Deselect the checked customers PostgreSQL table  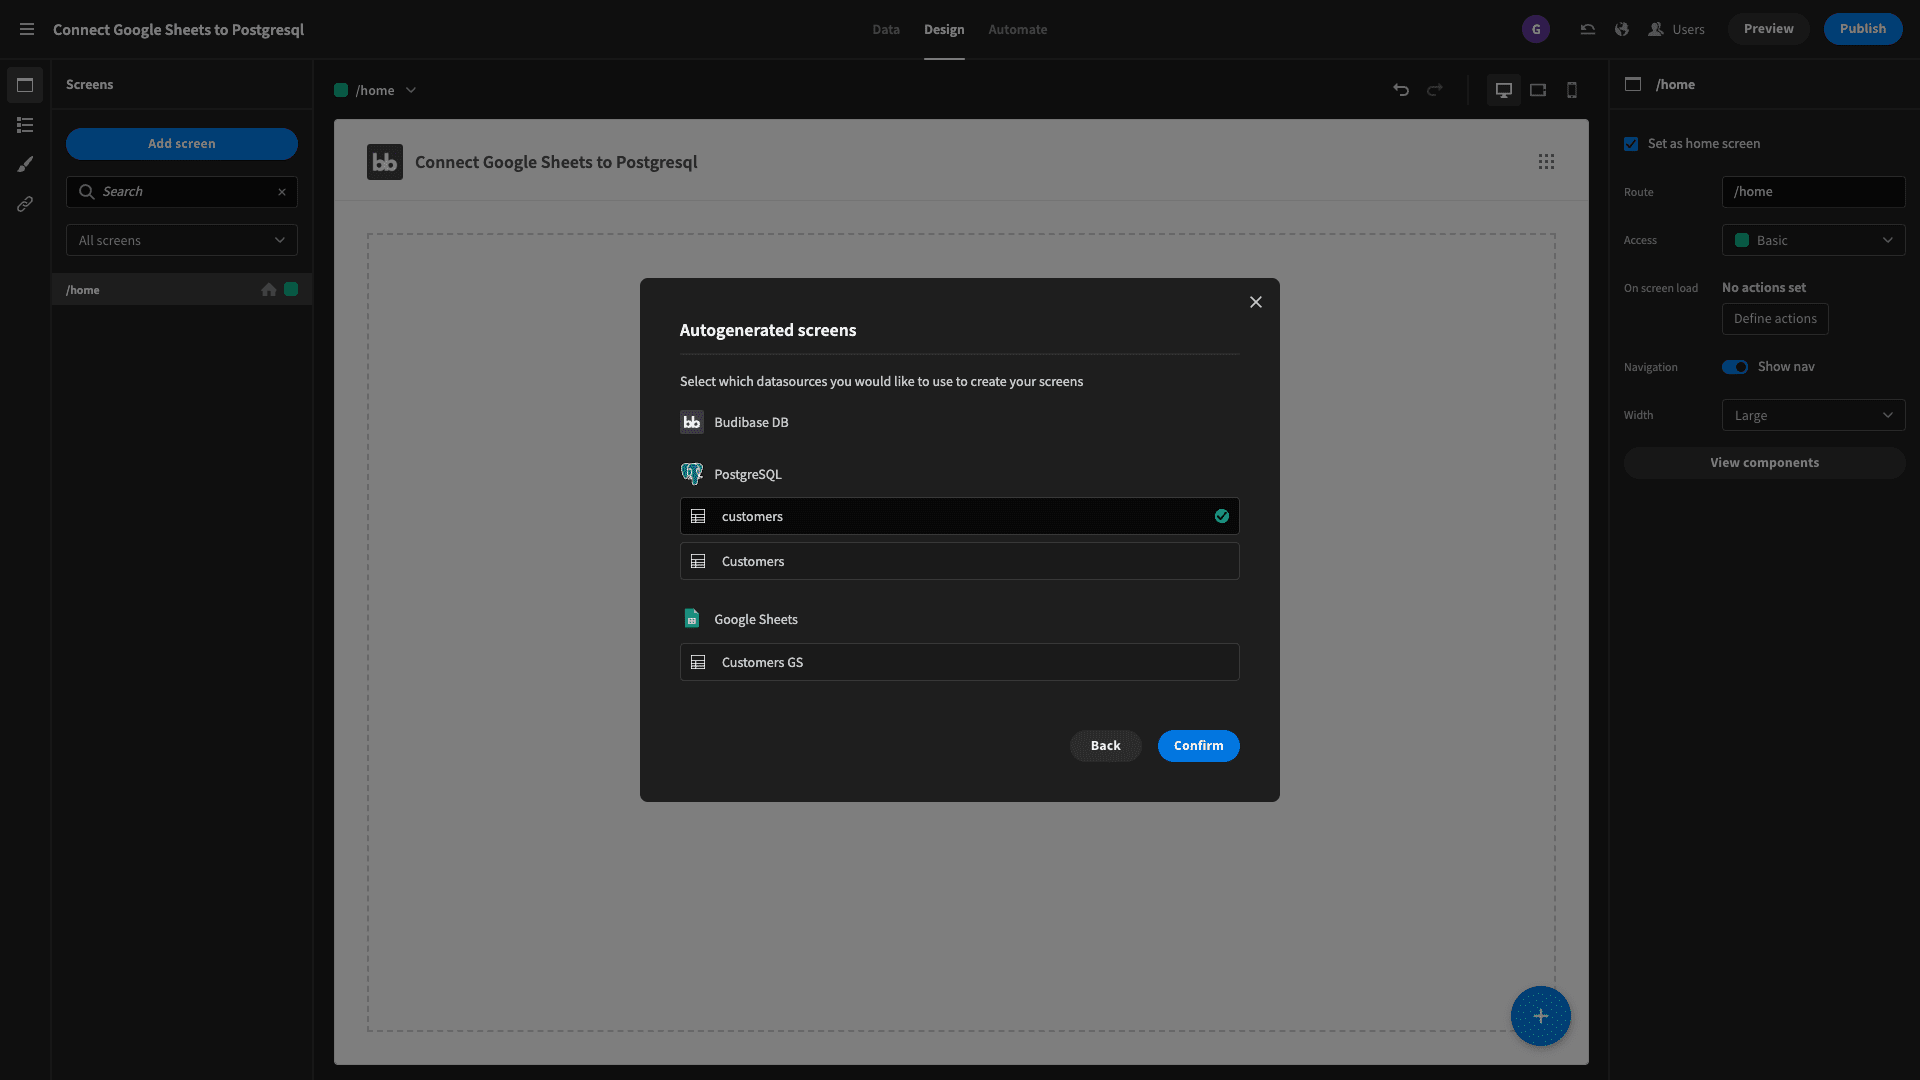959,516
